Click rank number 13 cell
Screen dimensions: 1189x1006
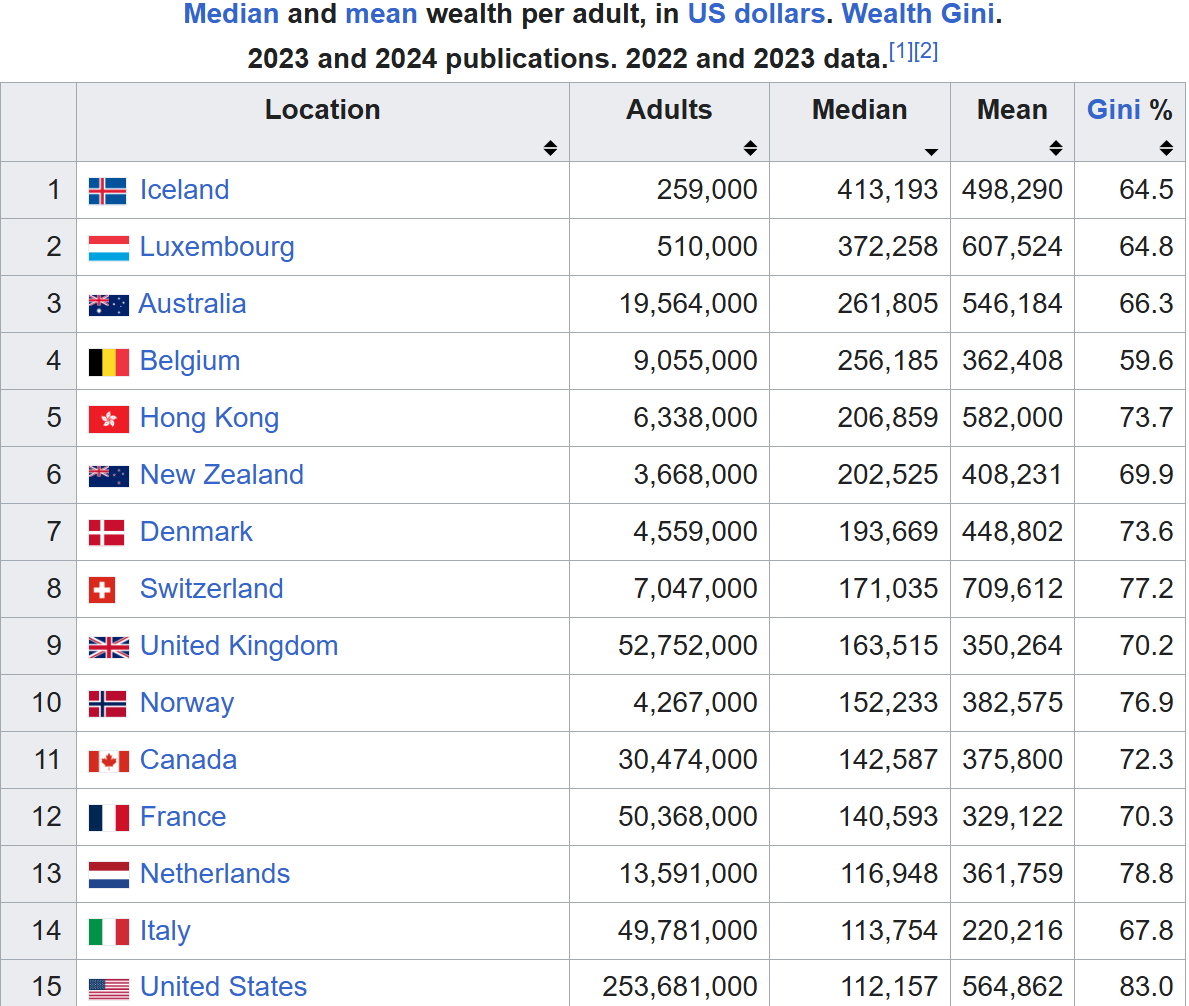[39, 874]
